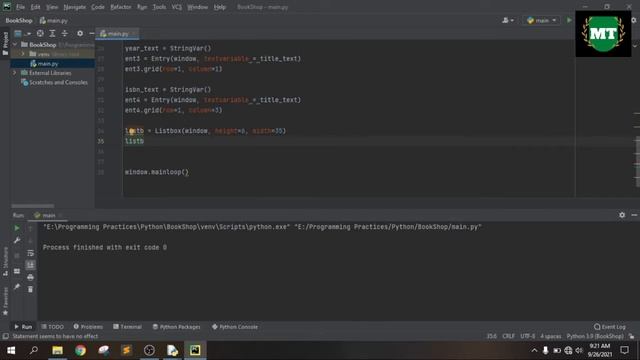The image size is (640, 360).
Task: Open the VCS menu
Action: (176, 7)
